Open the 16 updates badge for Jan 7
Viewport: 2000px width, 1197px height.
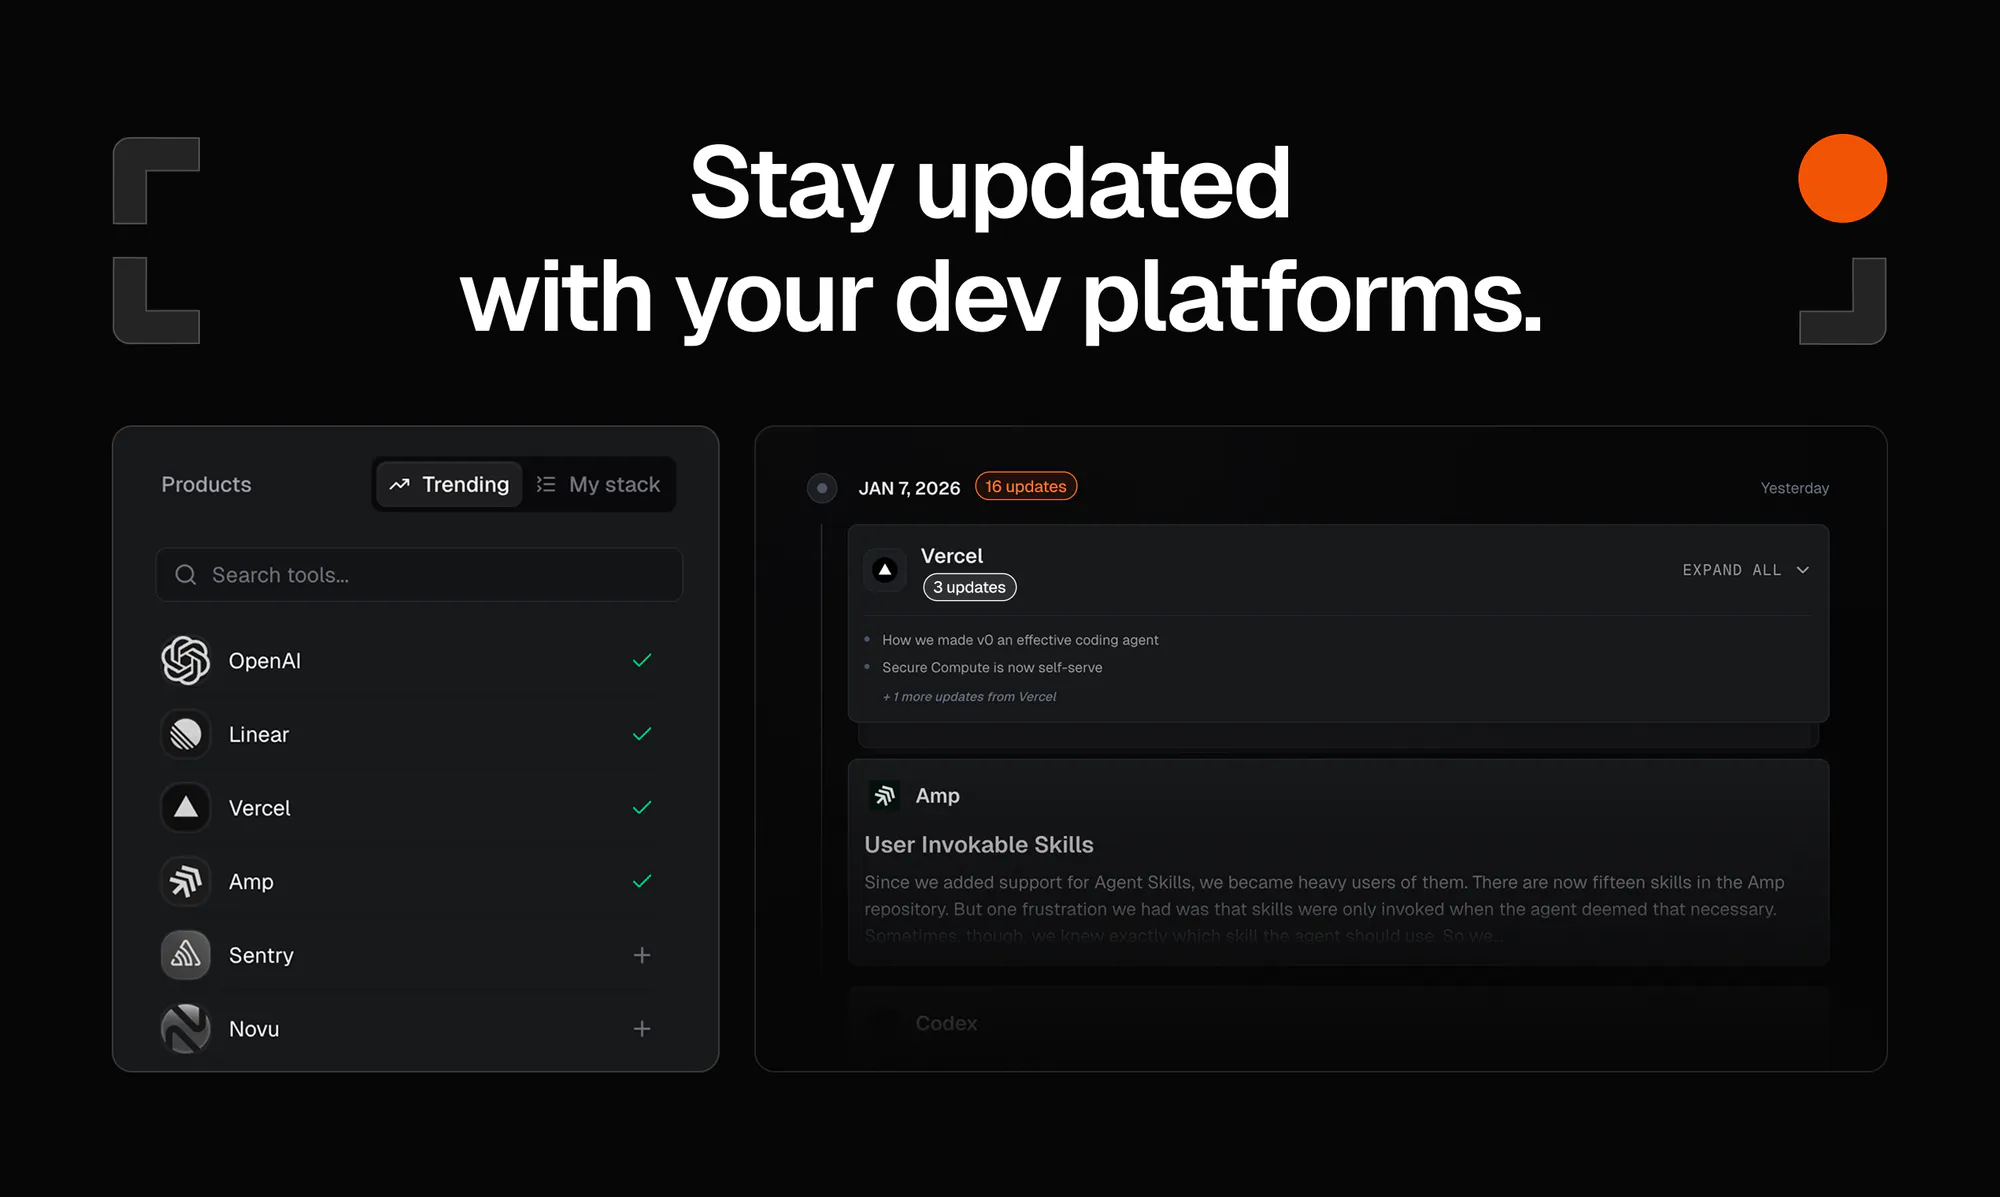(1025, 486)
